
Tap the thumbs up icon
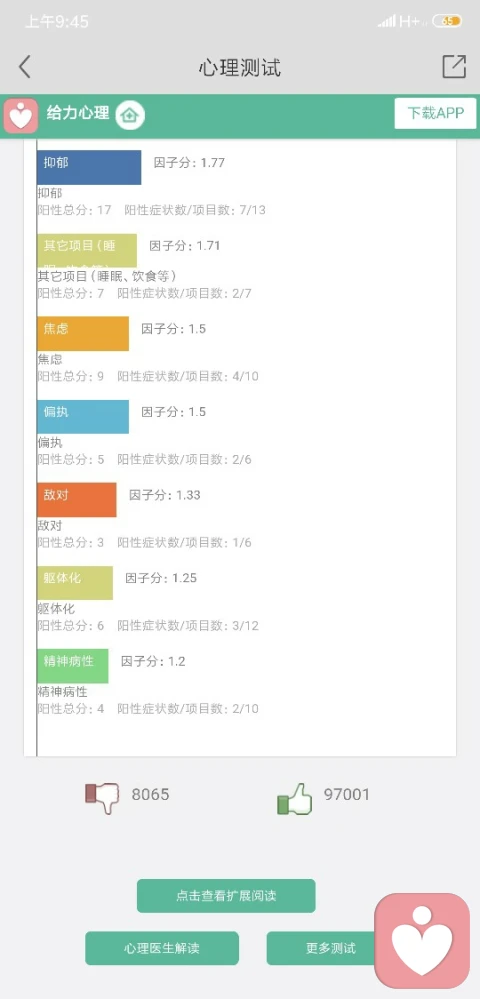(295, 798)
